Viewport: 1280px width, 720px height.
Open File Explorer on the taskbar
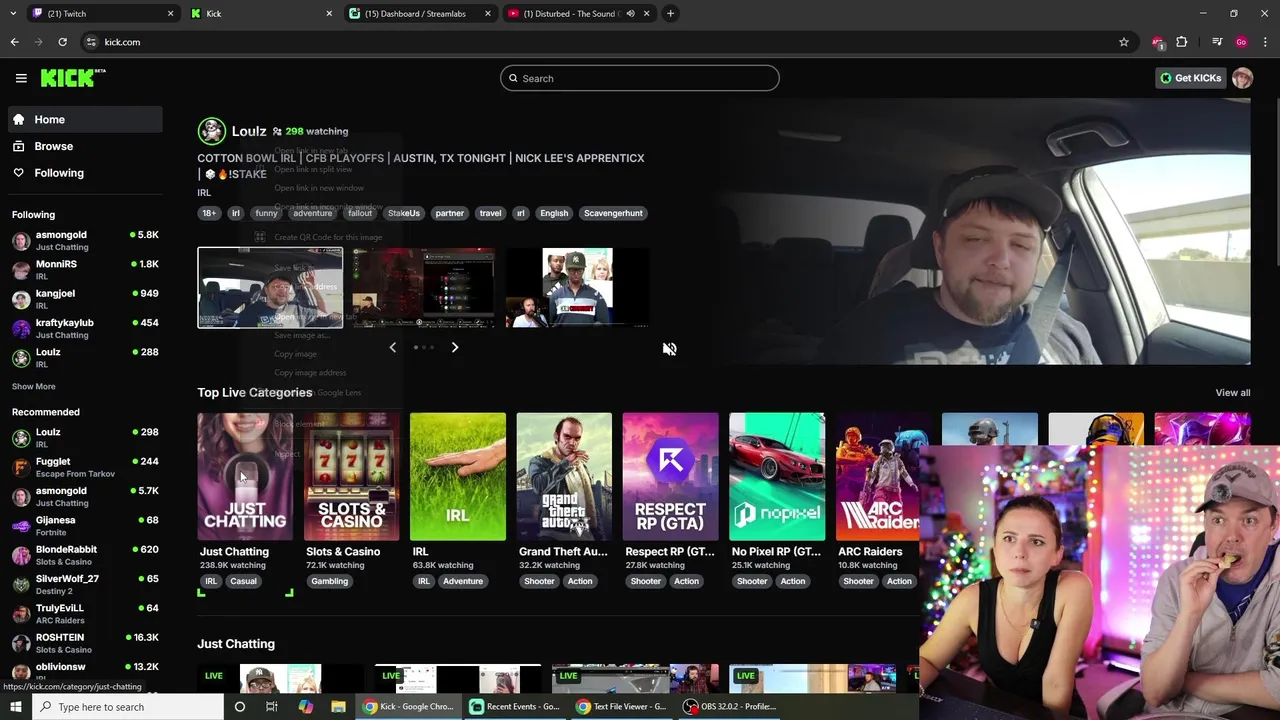[339, 707]
